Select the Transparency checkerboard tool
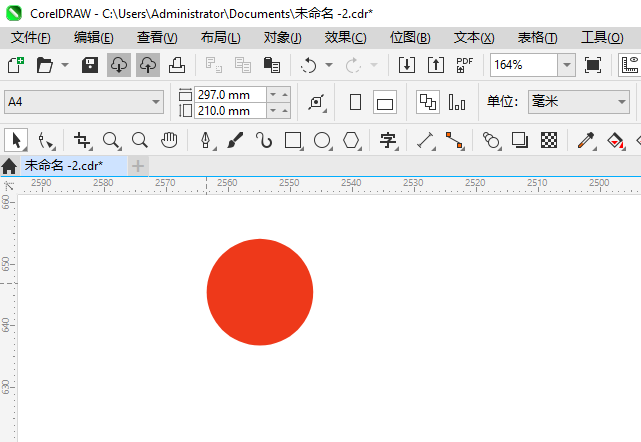 click(549, 141)
